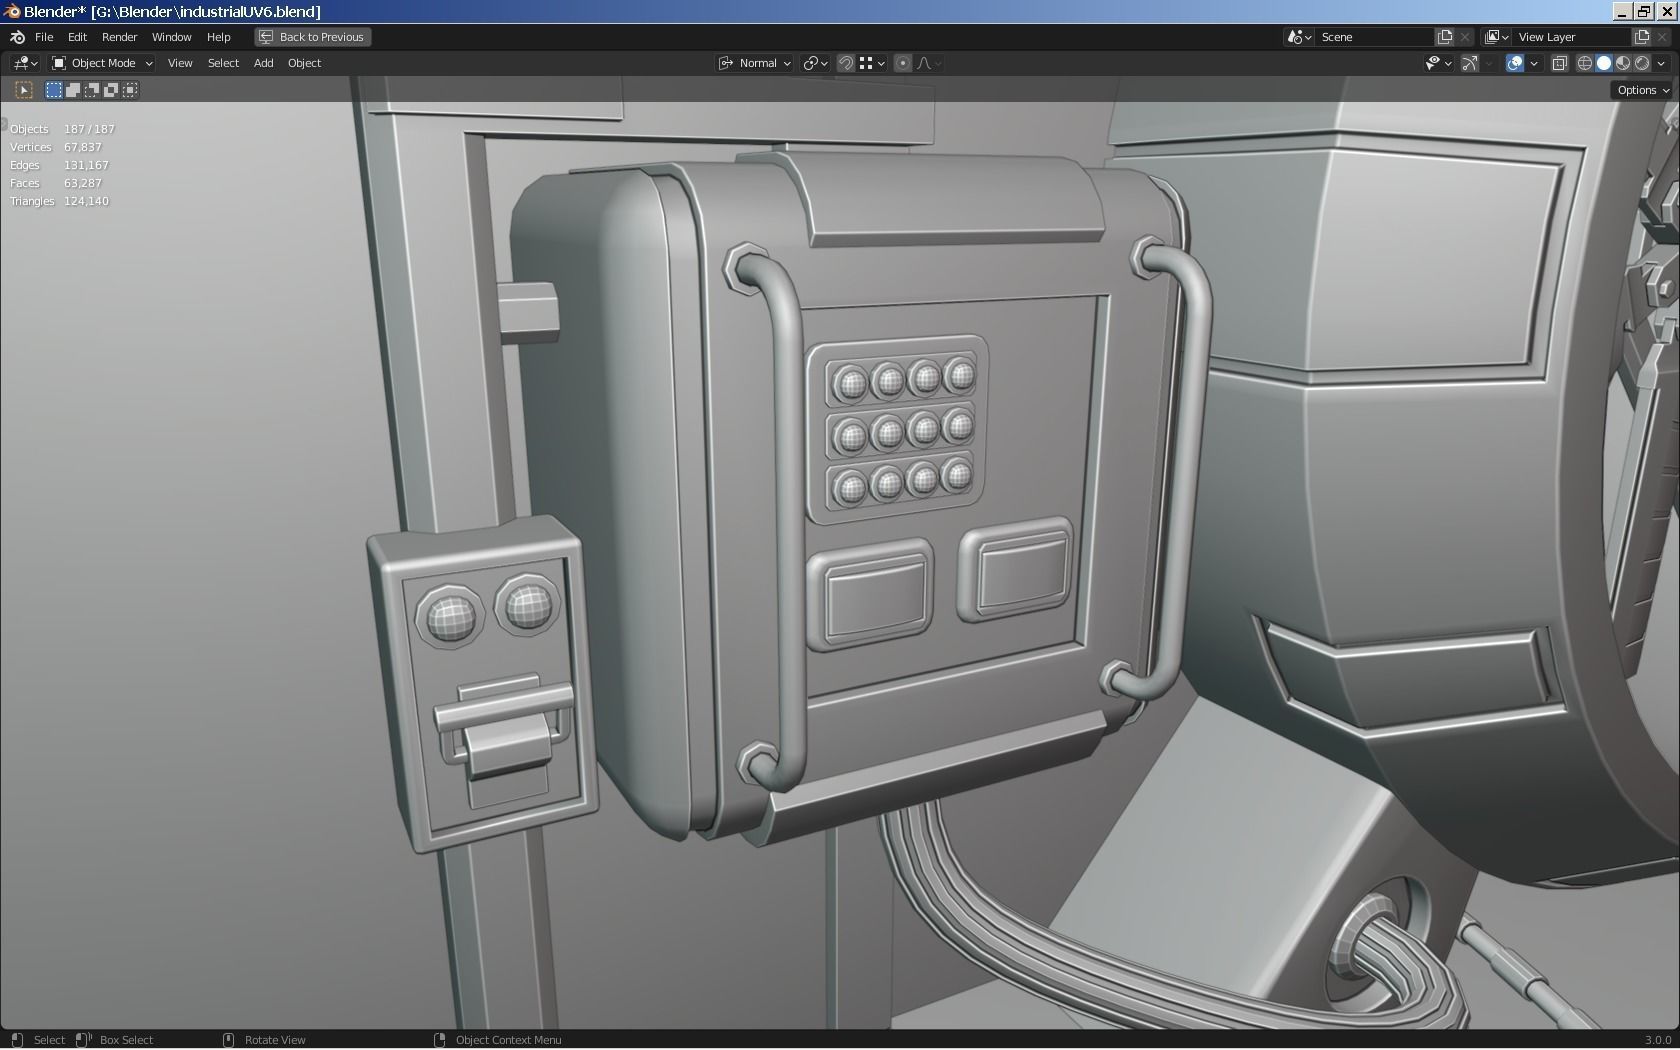
Task: Click the New Scene icon
Action: (1445, 37)
